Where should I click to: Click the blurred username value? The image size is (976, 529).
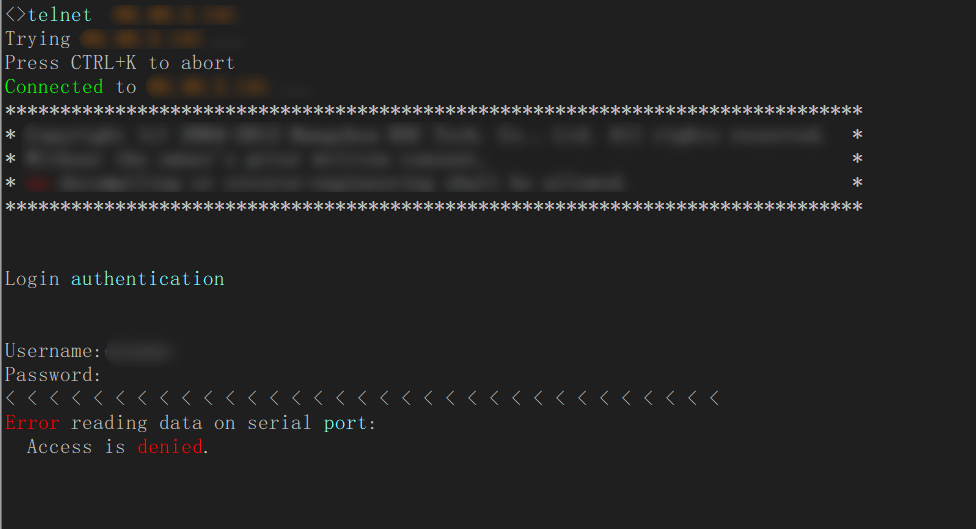tap(139, 351)
